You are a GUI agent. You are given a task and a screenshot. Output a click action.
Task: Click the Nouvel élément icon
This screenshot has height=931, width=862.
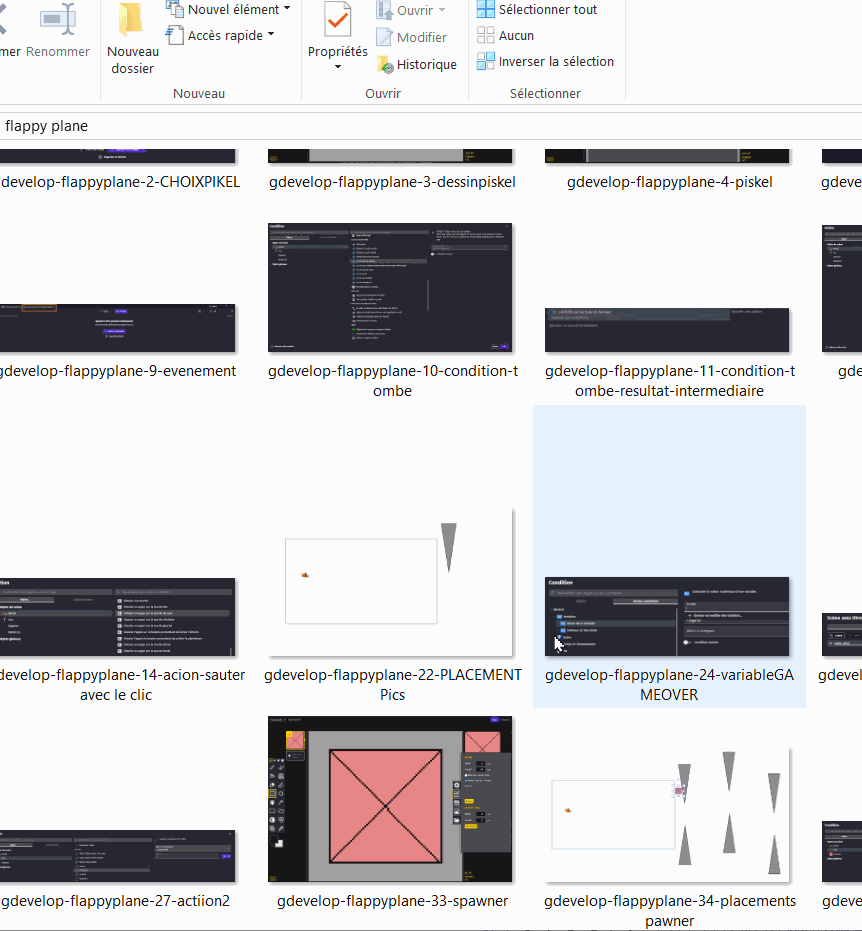click(175, 9)
